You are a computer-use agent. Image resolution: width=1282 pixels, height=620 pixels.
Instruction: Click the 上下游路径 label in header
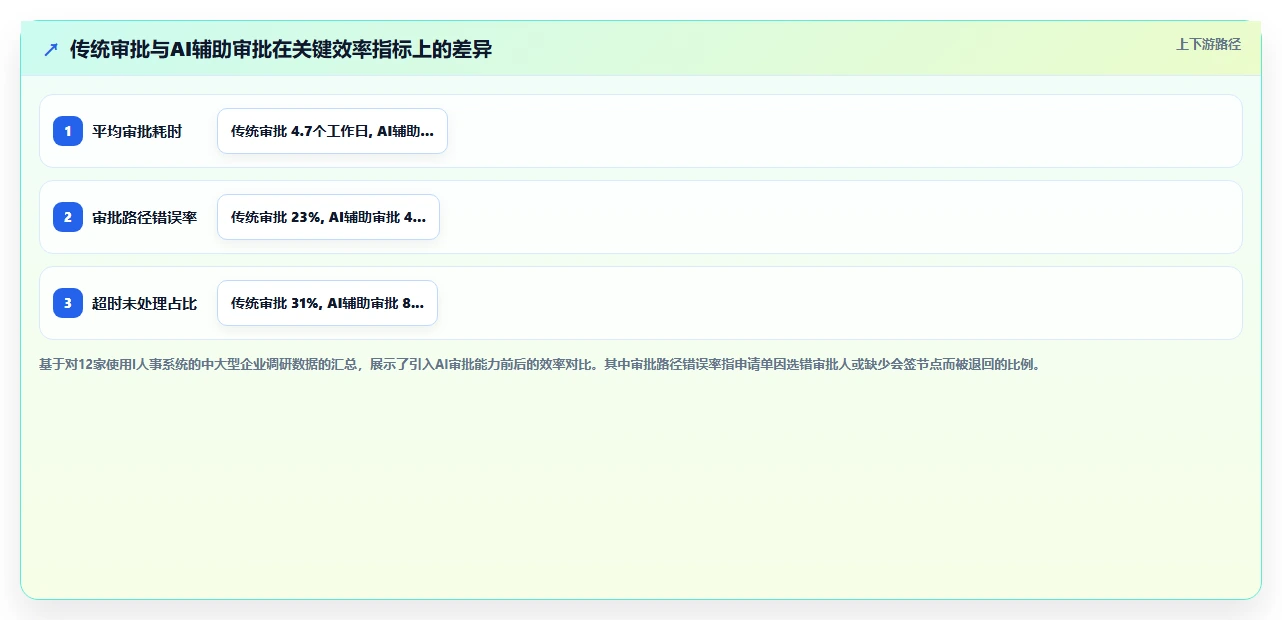coord(1208,44)
